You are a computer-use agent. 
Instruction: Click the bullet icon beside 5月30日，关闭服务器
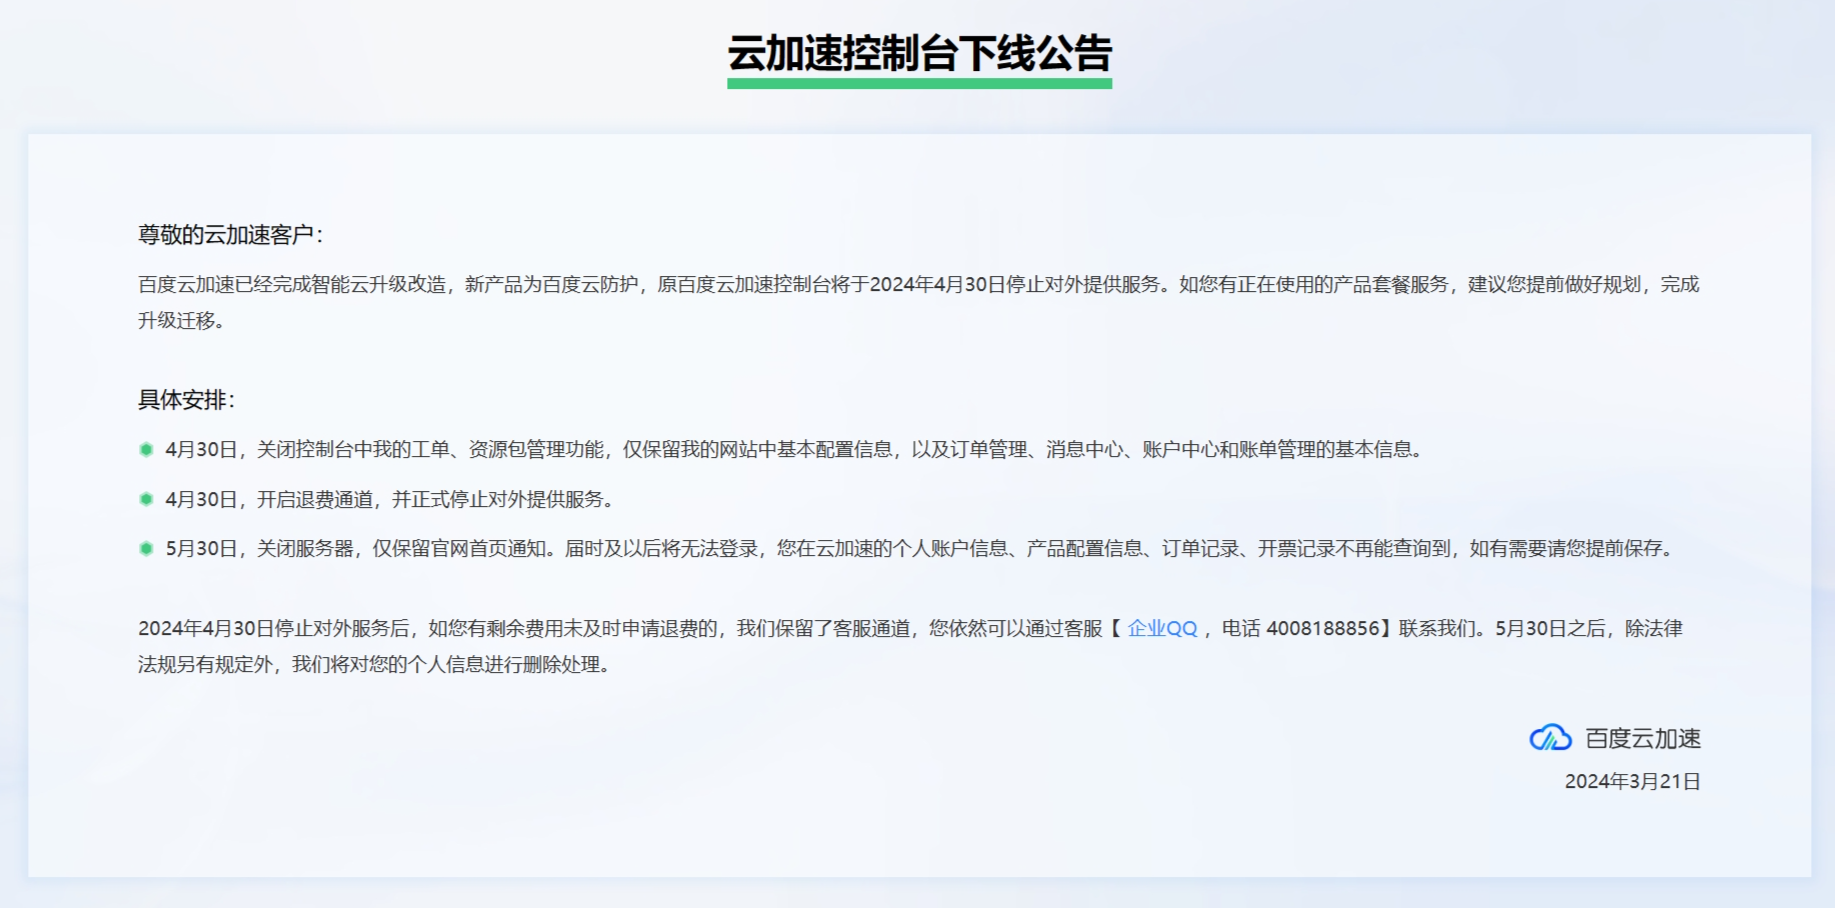pos(146,548)
